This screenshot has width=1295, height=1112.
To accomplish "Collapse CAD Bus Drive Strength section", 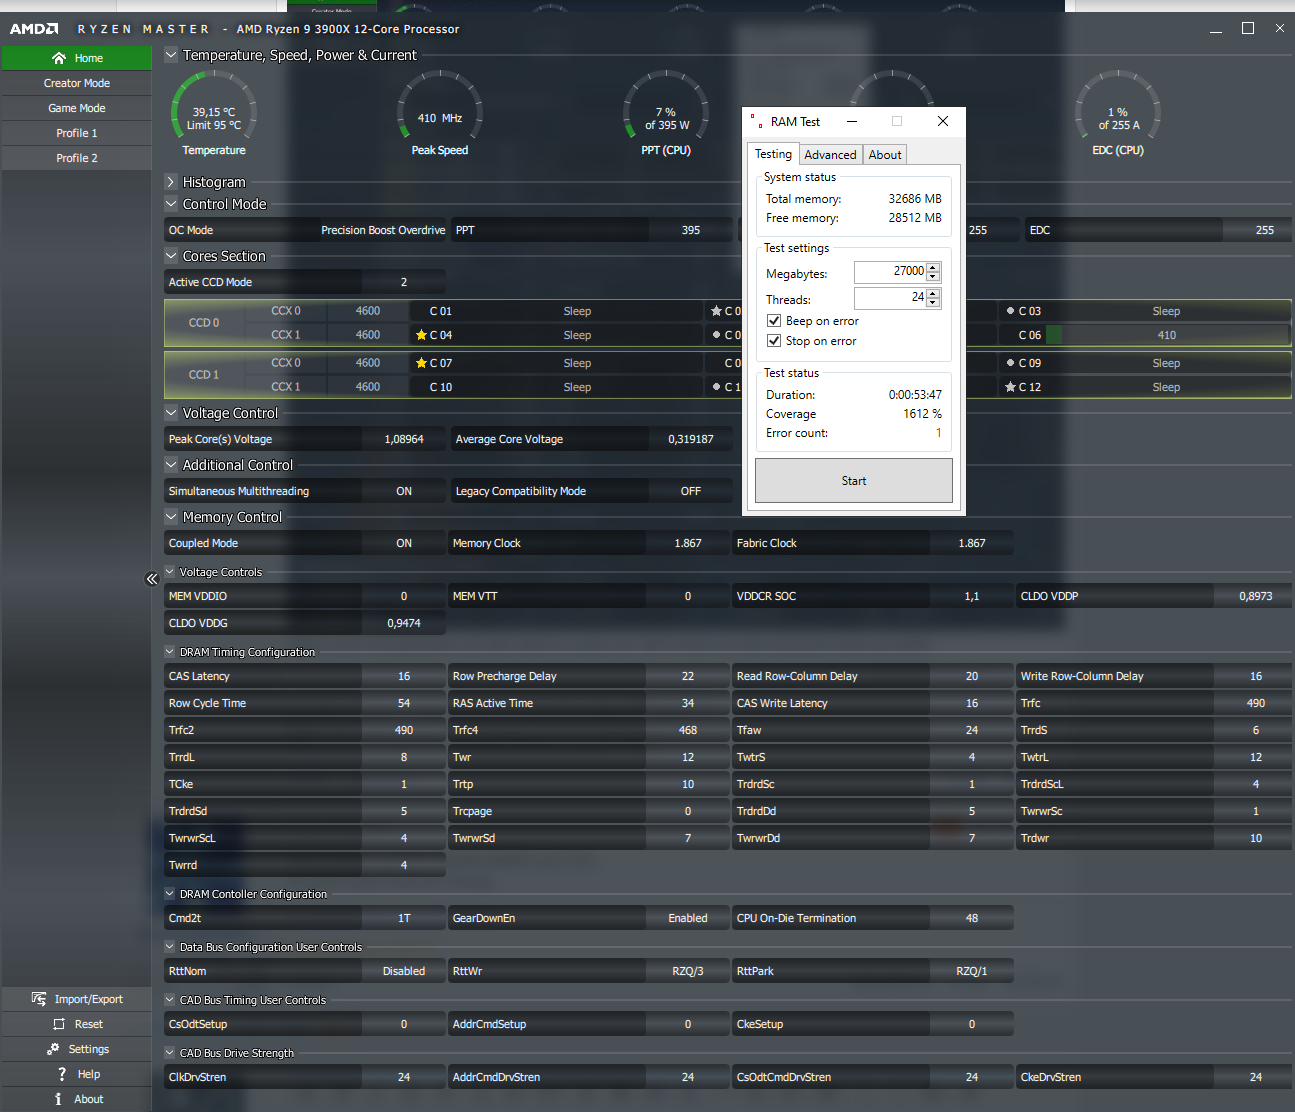I will click(x=170, y=1053).
